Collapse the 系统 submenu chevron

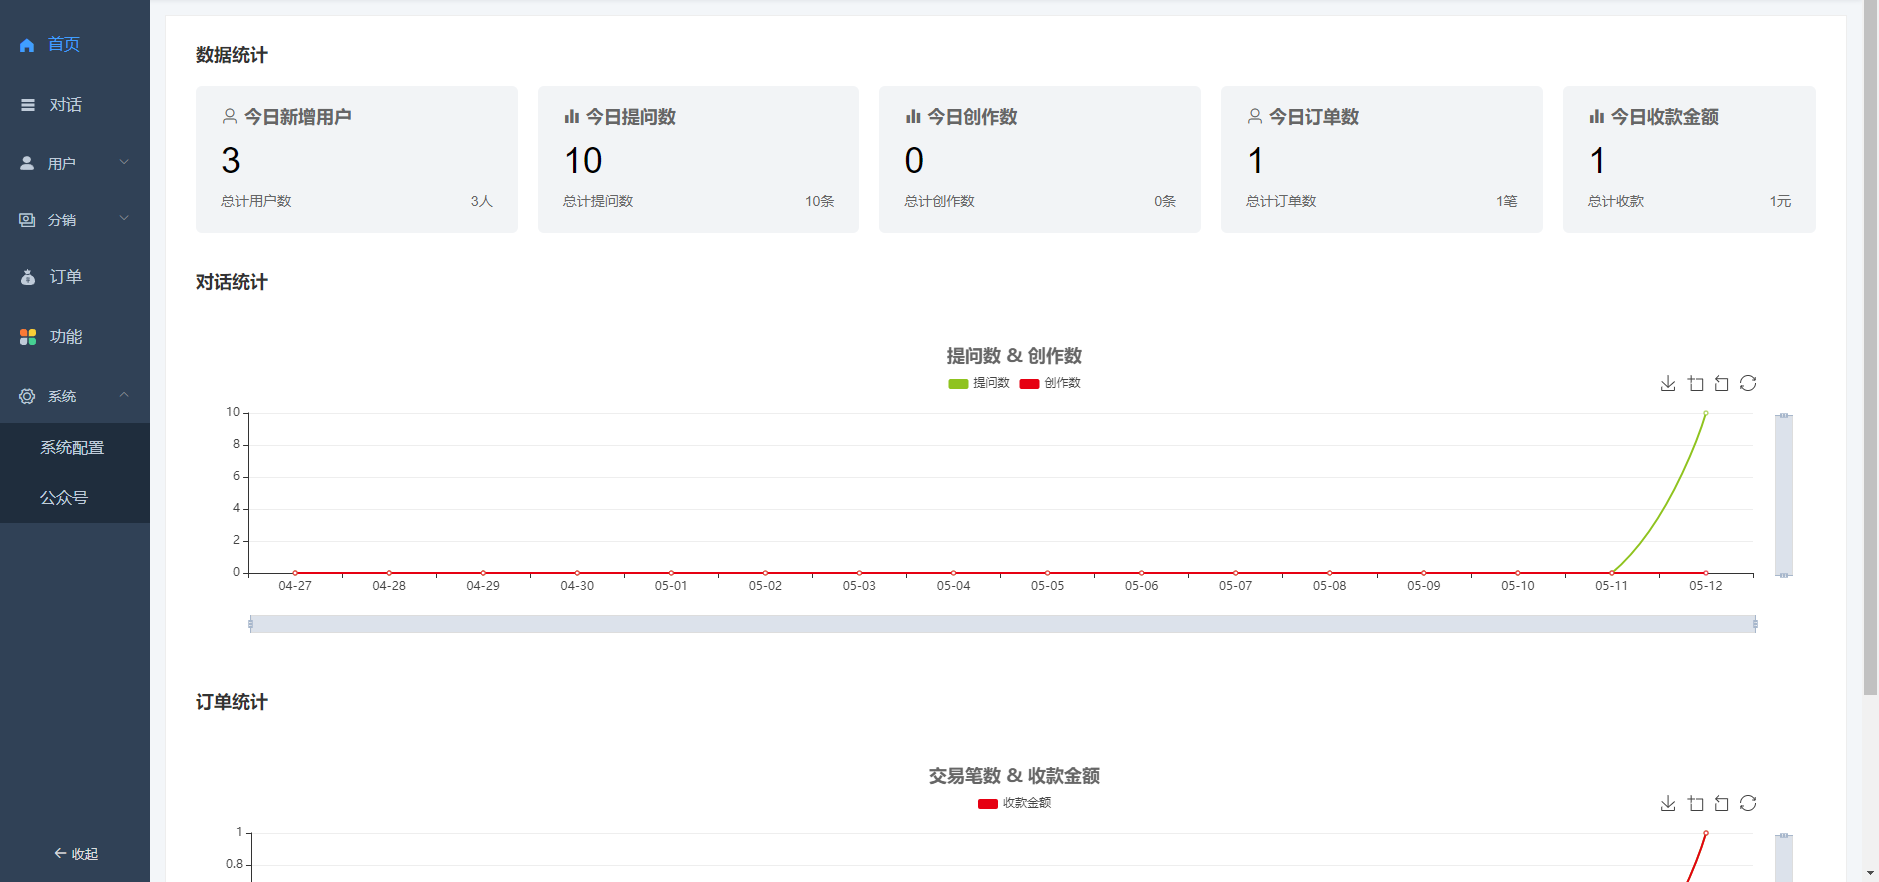pyautogui.click(x=124, y=395)
